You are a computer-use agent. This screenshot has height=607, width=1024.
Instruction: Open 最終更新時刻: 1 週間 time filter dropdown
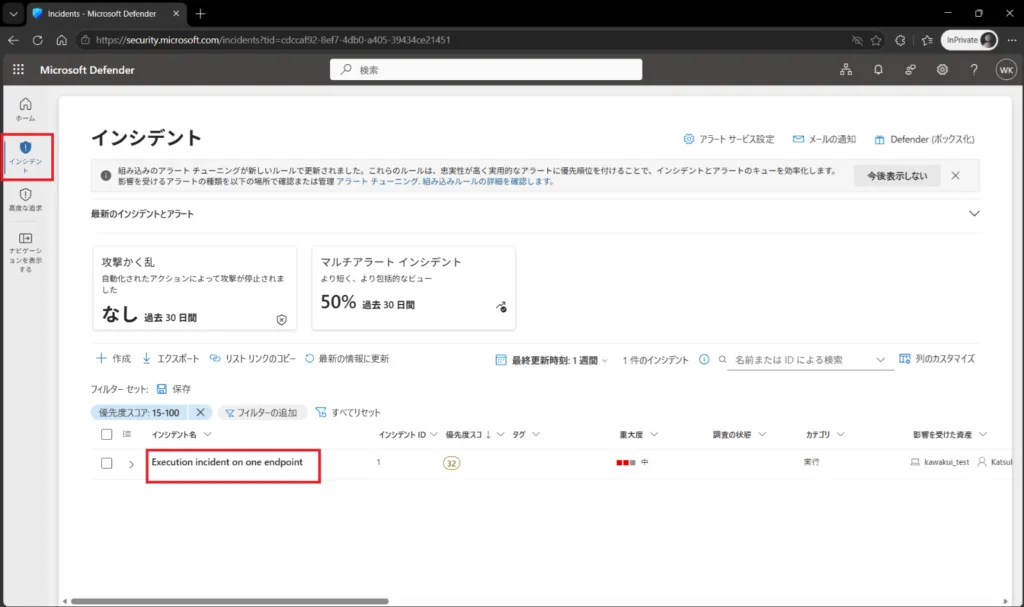pyautogui.click(x=552, y=360)
